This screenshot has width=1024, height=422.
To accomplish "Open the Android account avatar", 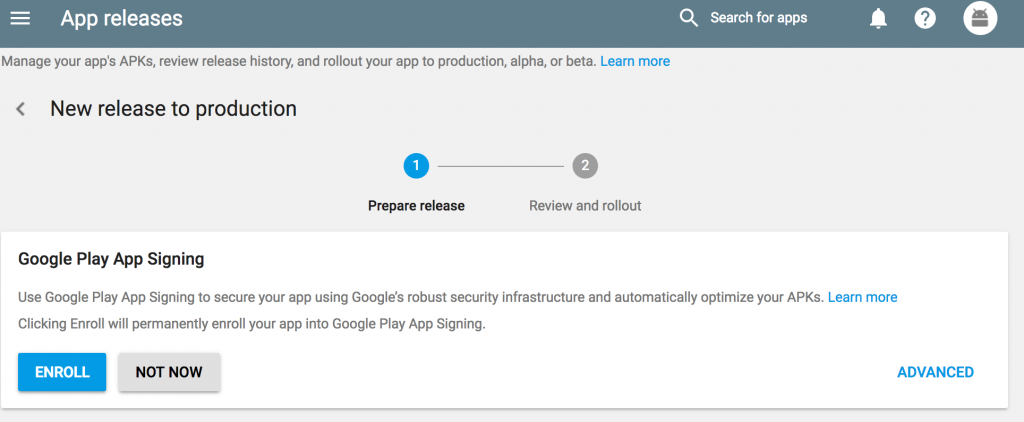I will [x=980, y=18].
